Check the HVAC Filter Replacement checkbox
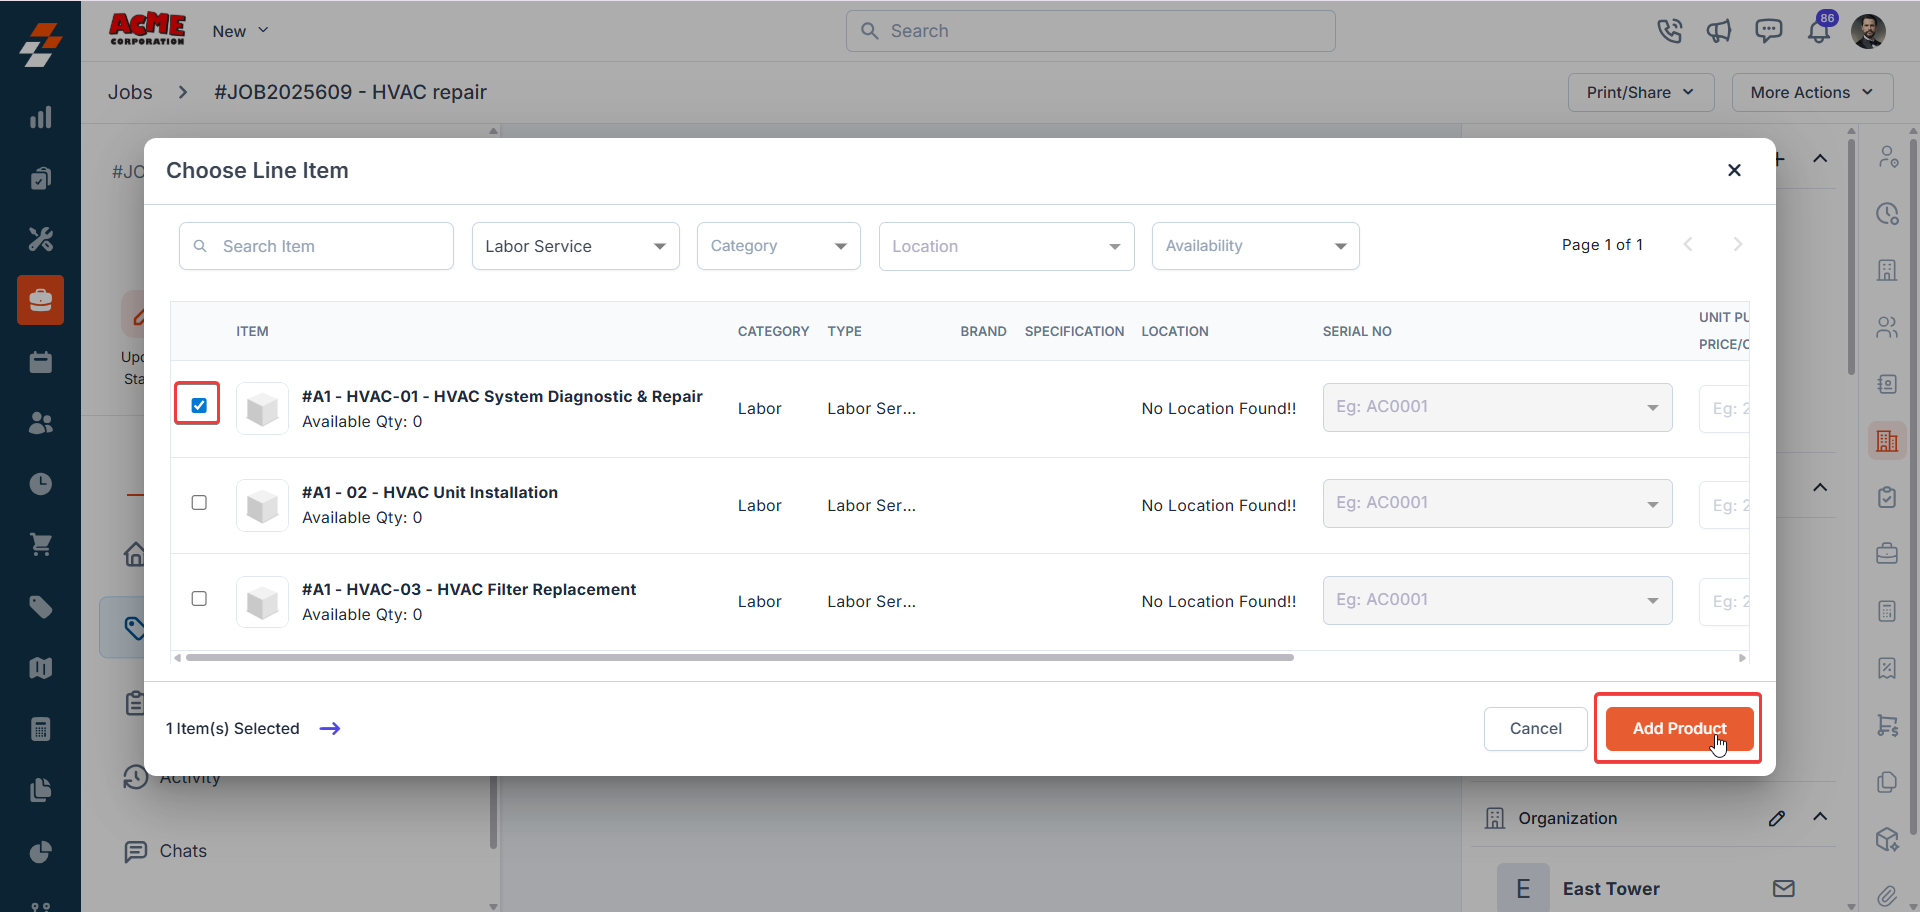This screenshot has width=1920, height=912. click(x=199, y=598)
